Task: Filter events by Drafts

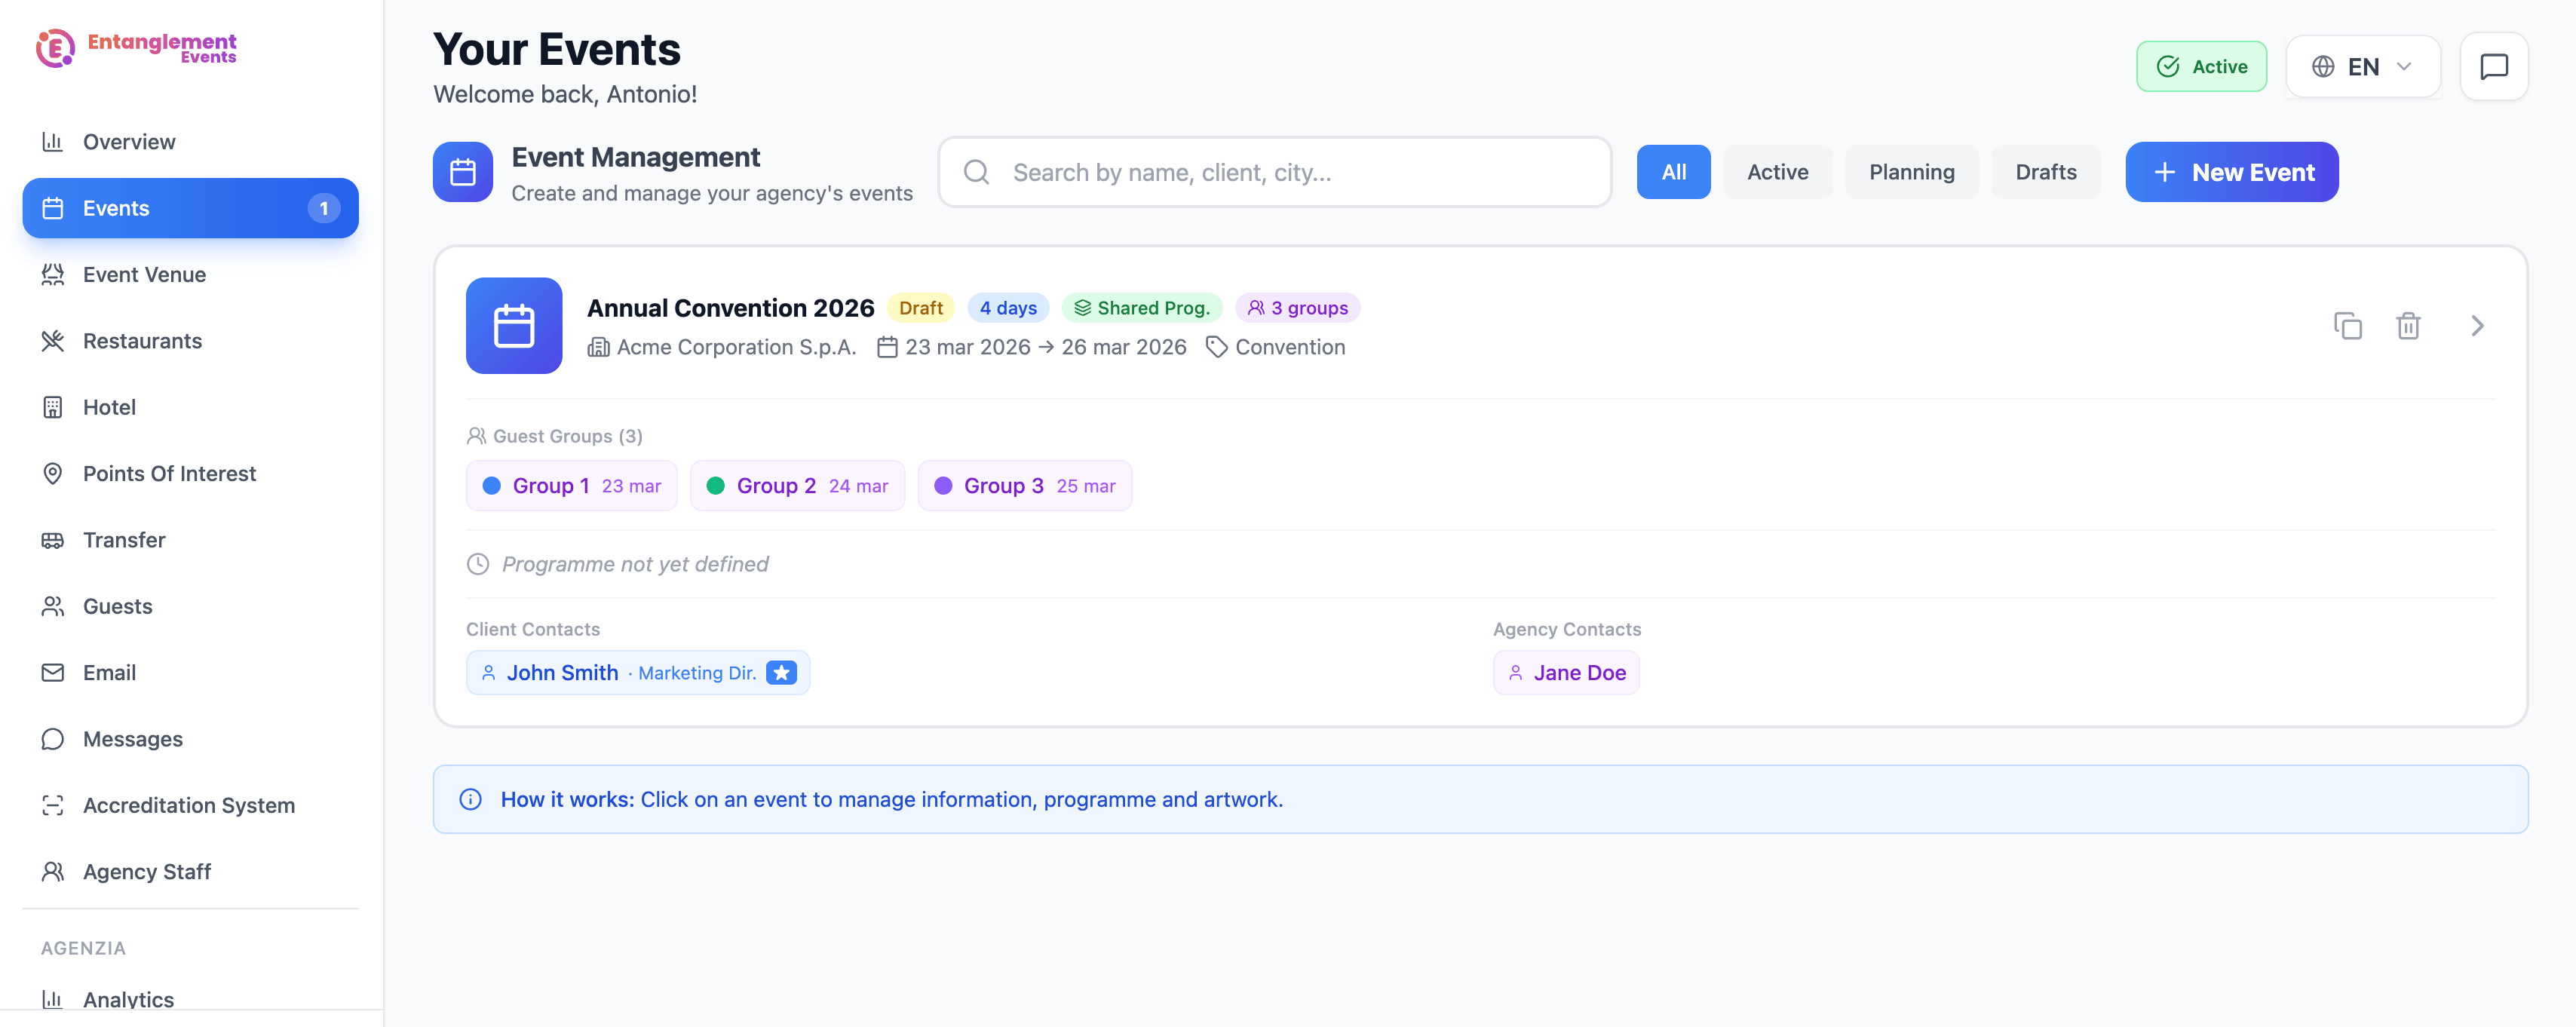Action: 2045,172
